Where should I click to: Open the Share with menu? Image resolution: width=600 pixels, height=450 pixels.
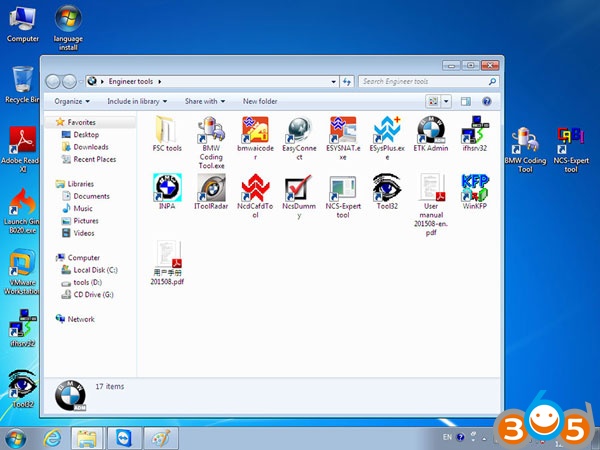[205, 101]
